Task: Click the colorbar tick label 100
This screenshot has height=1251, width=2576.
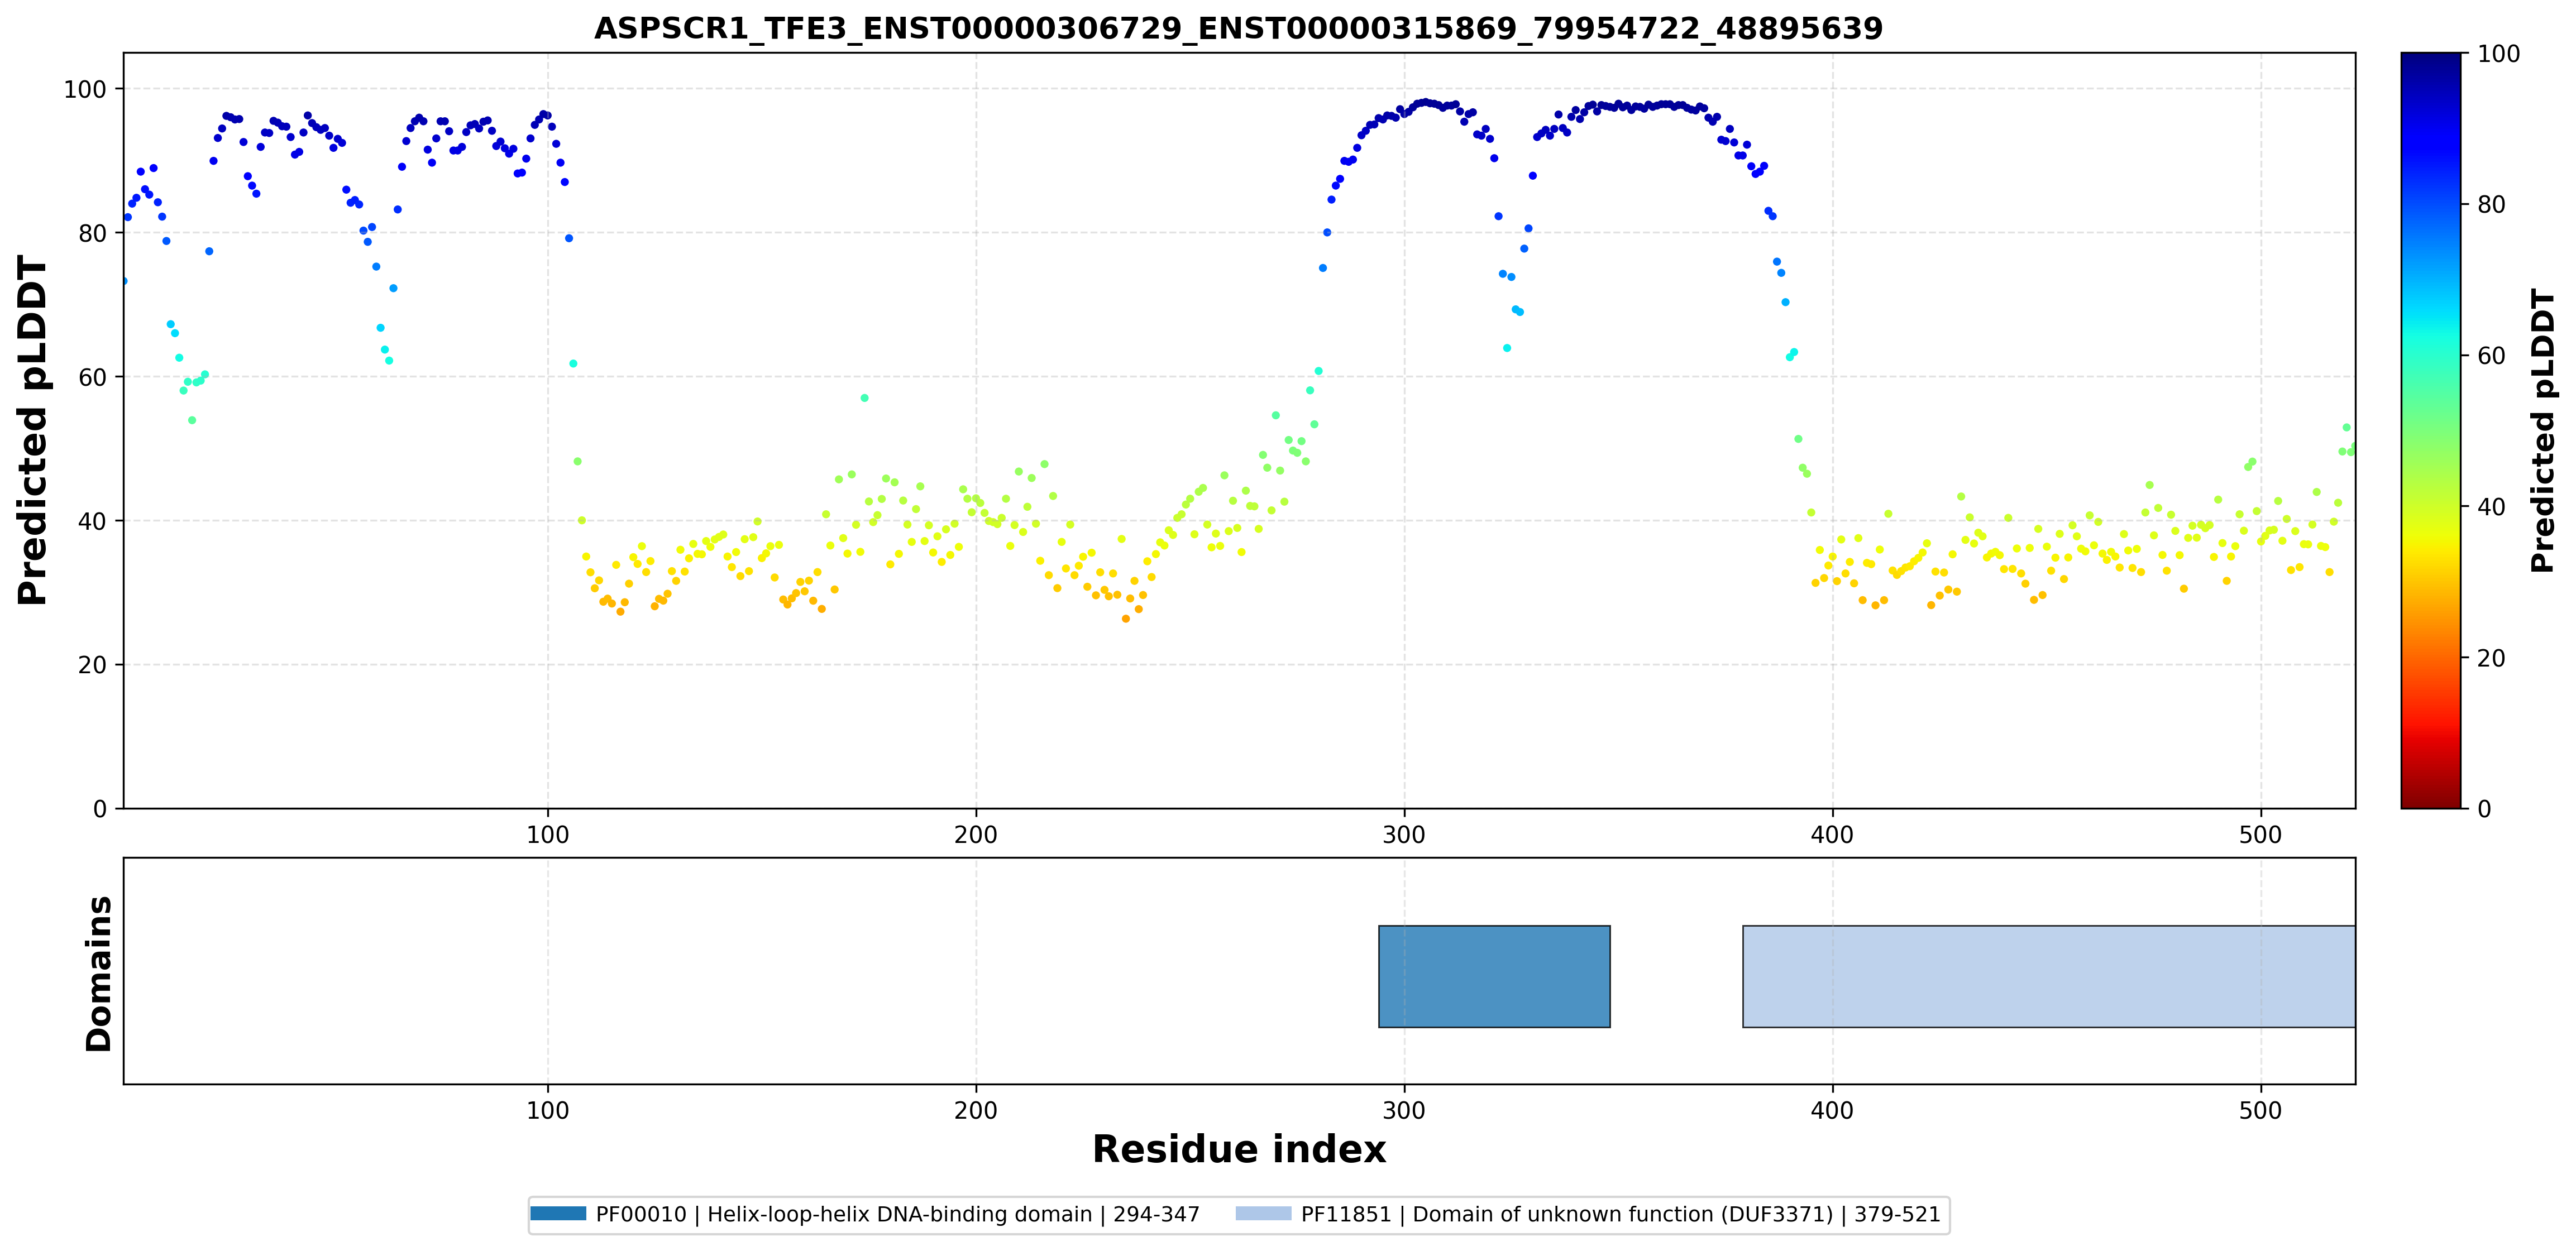Action: pyautogui.click(x=2498, y=54)
